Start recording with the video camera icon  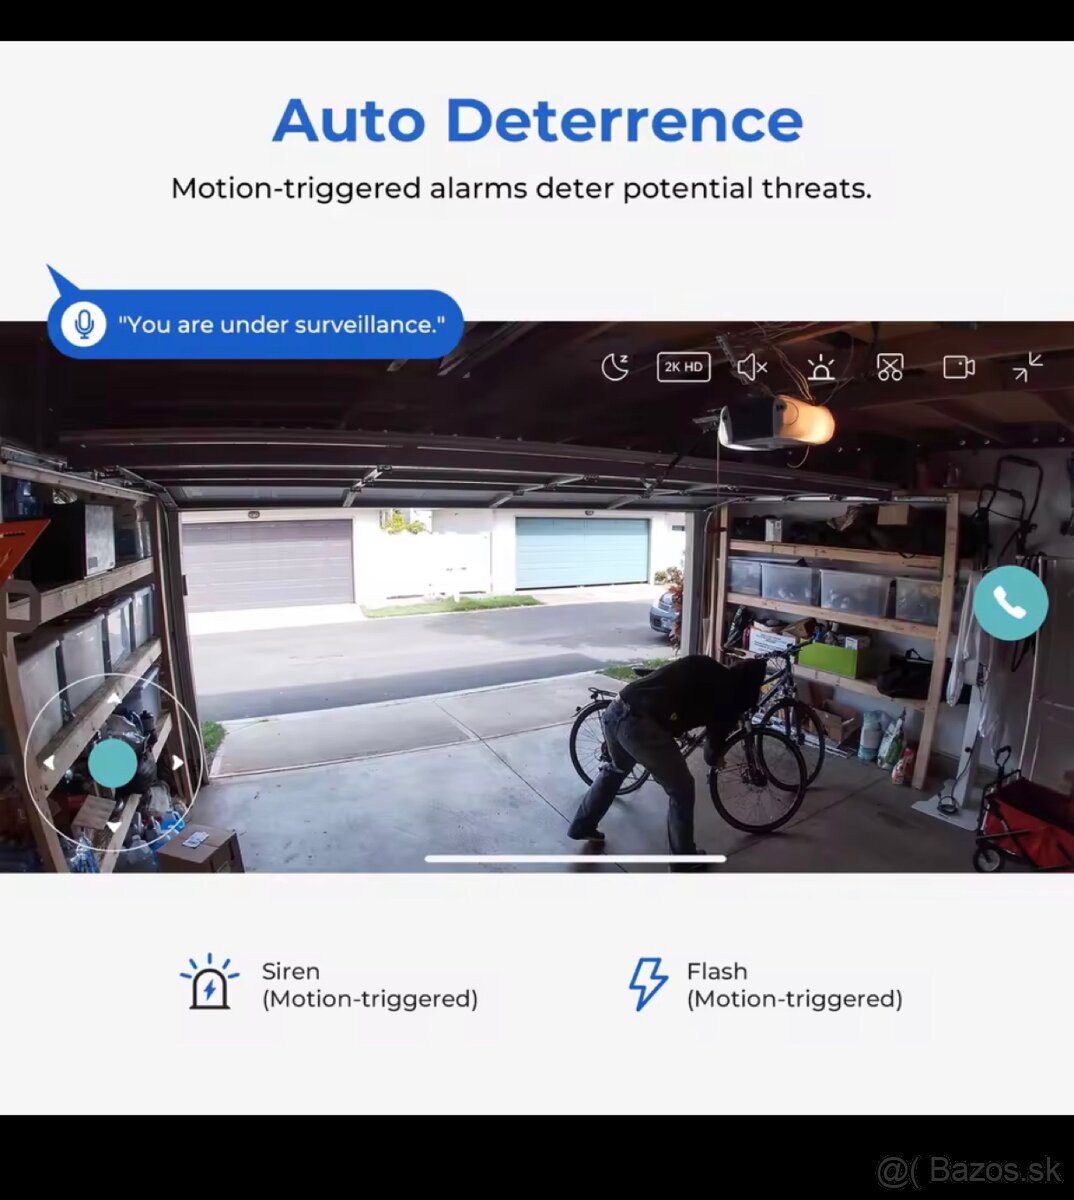(x=958, y=368)
